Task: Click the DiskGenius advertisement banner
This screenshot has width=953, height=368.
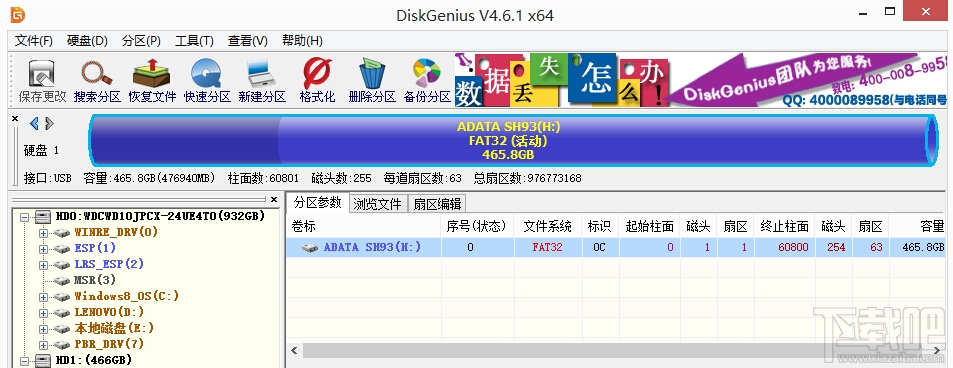Action: tap(701, 80)
